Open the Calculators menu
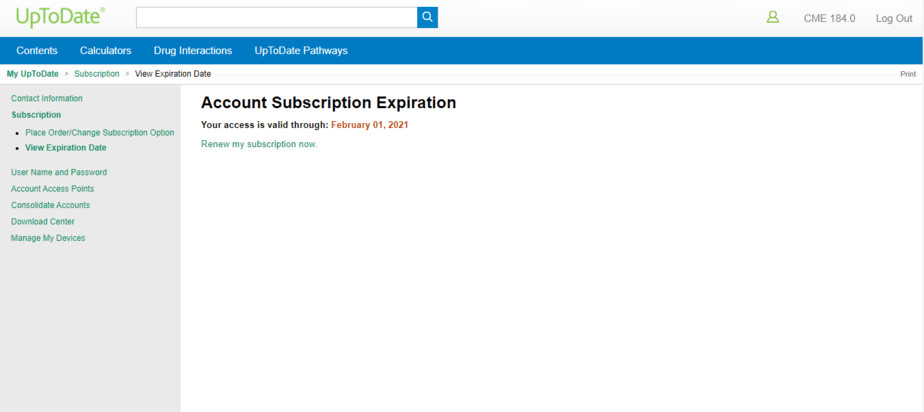 (106, 51)
